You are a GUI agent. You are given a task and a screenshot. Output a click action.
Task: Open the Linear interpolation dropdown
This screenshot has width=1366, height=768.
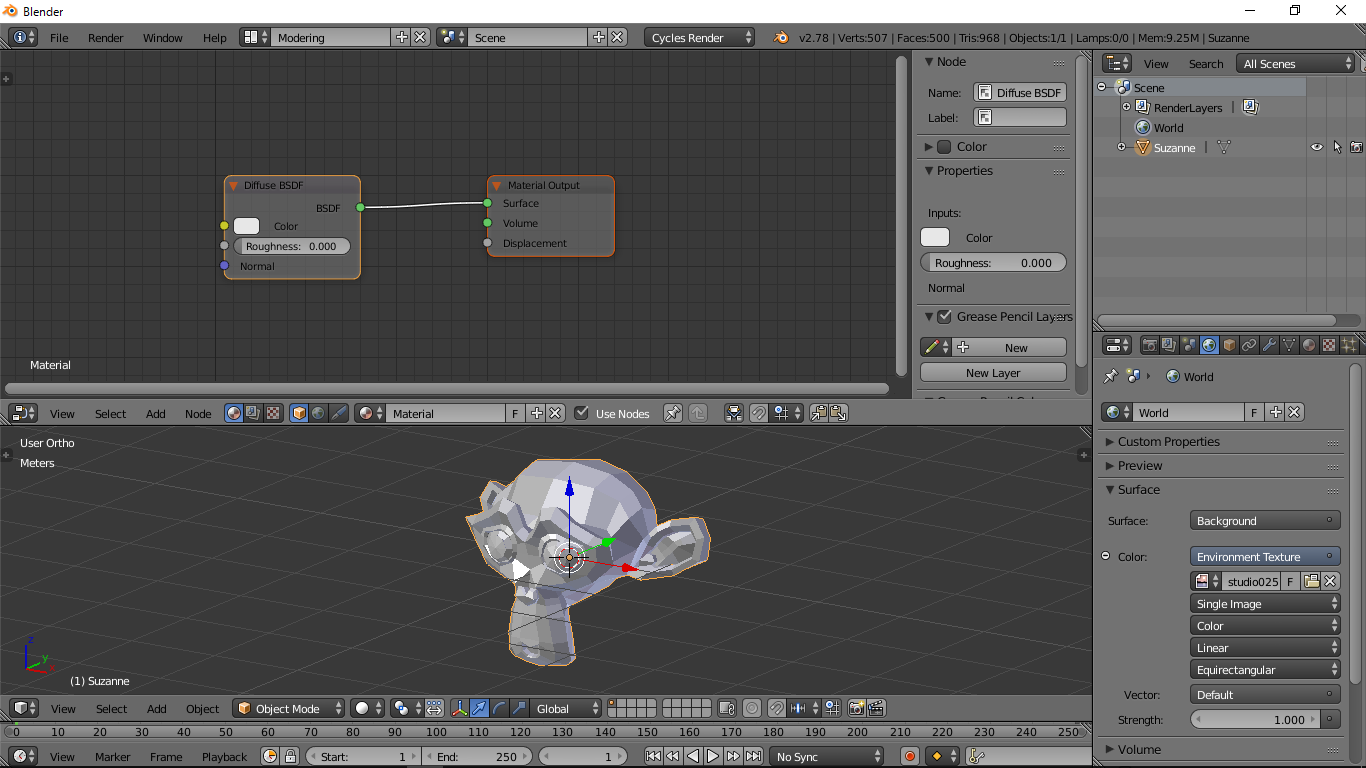(x=1265, y=648)
